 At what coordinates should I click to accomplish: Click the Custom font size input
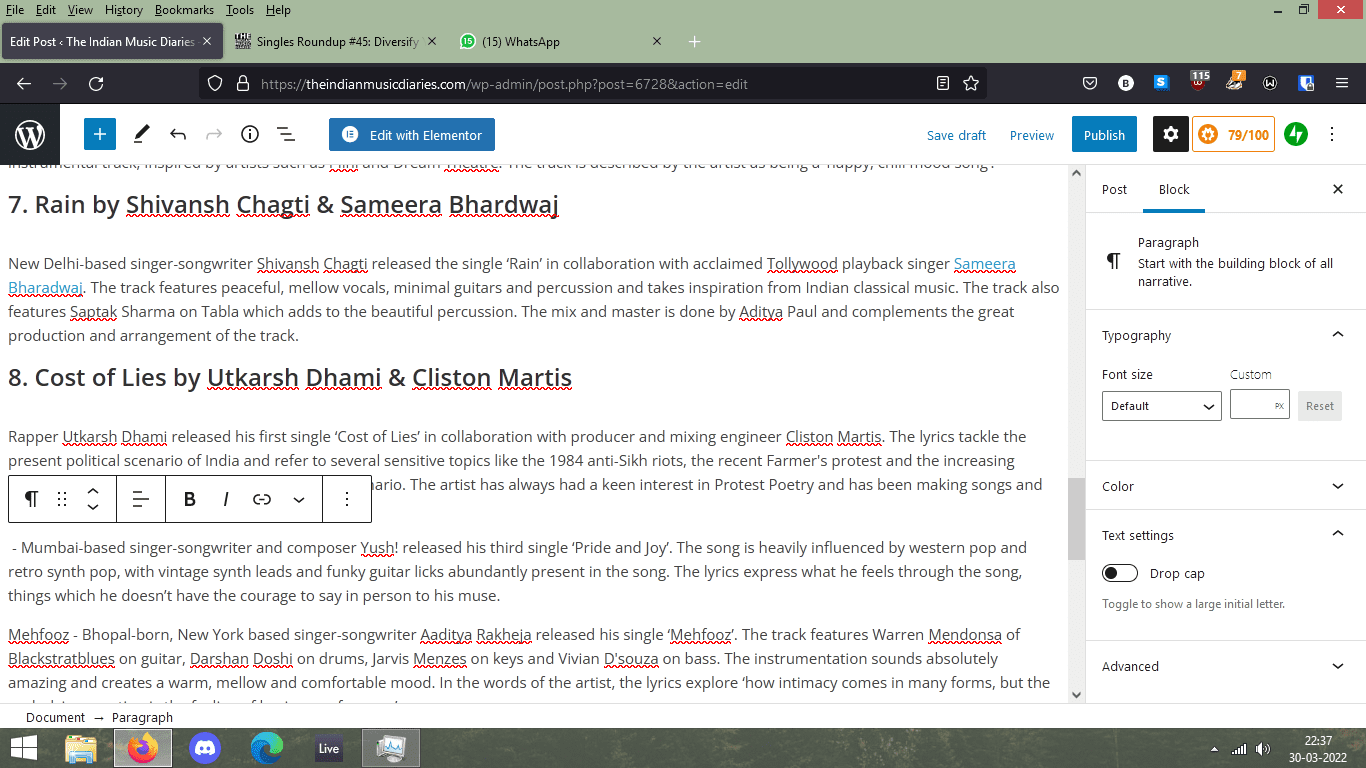pos(1260,405)
